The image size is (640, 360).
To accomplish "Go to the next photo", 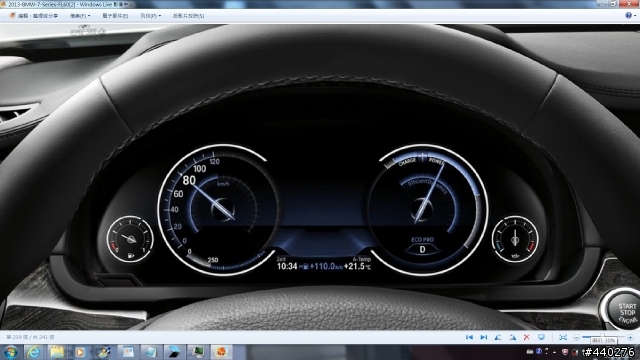I will 484,337.
